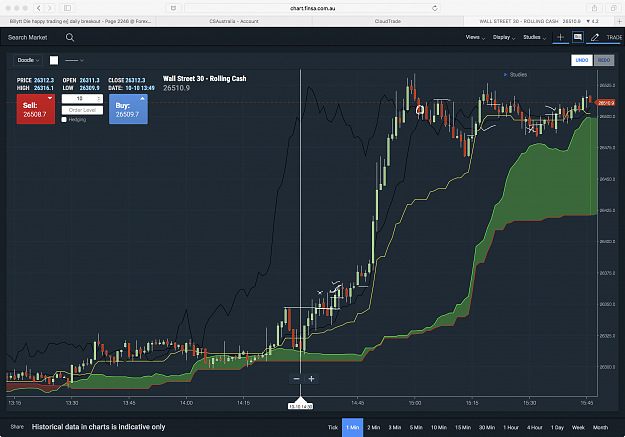Click the privacy shield icon beside address bar

[x=173, y=8]
